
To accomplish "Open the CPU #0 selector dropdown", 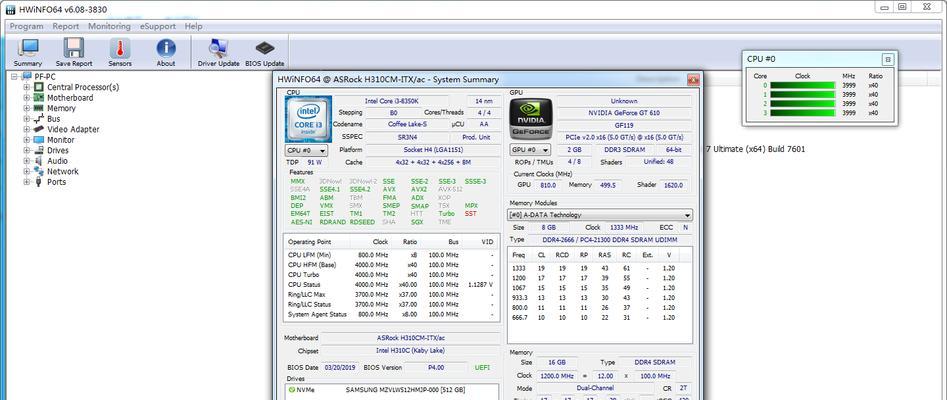I will click(306, 150).
